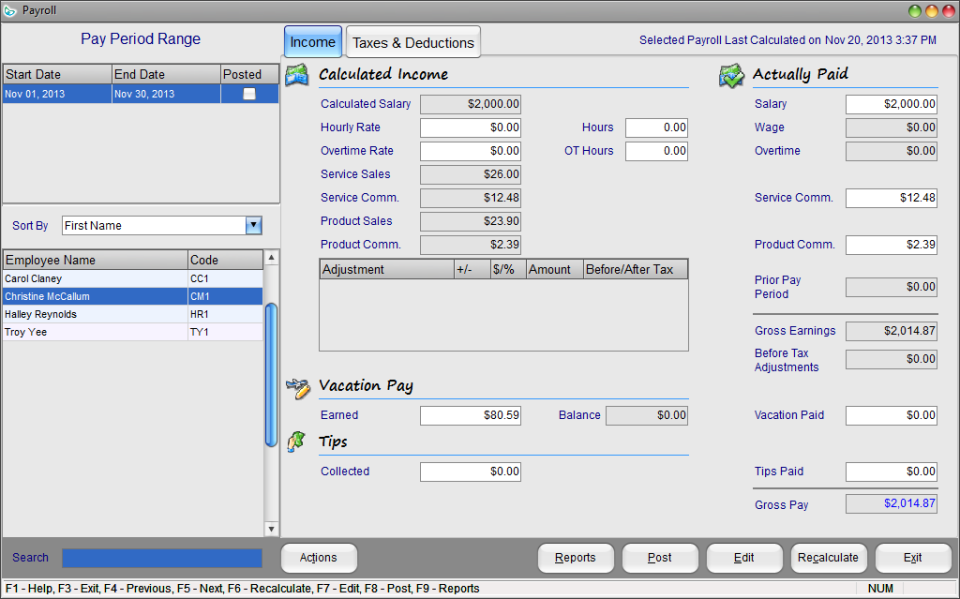Click the End Date column header
Image resolution: width=960 pixels, height=599 pixels.
(x=167, y=74)
